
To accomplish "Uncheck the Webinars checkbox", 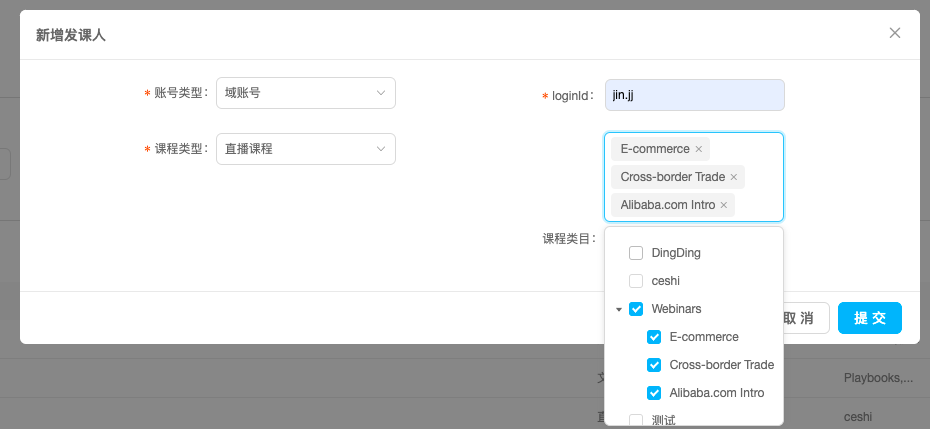I will pyautogui.click(x=636, y=309).
